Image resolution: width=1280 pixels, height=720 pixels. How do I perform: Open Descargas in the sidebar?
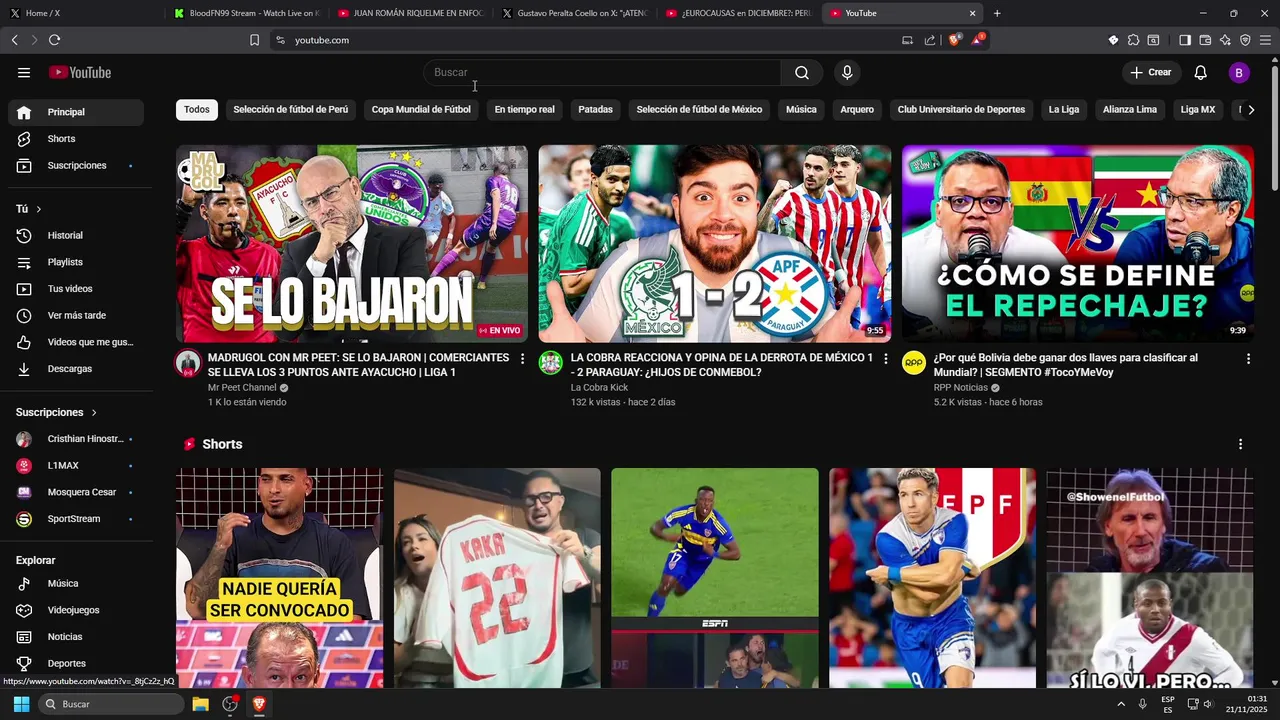pos(75,369)
